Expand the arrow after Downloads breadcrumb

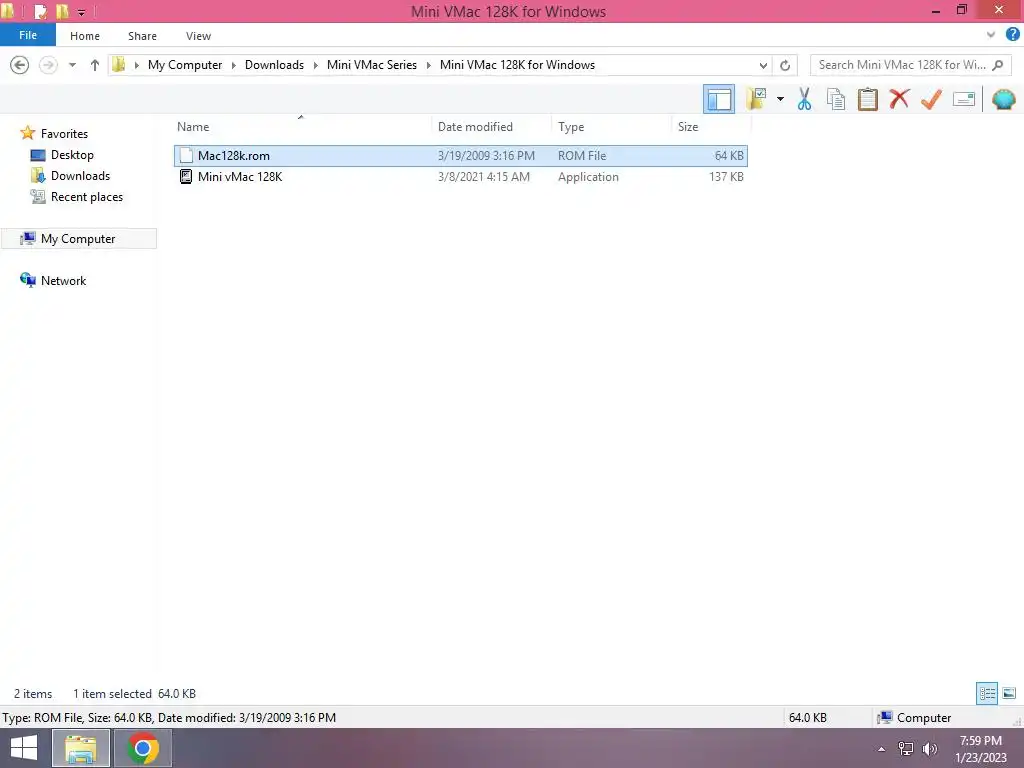[x=315, y=65]
